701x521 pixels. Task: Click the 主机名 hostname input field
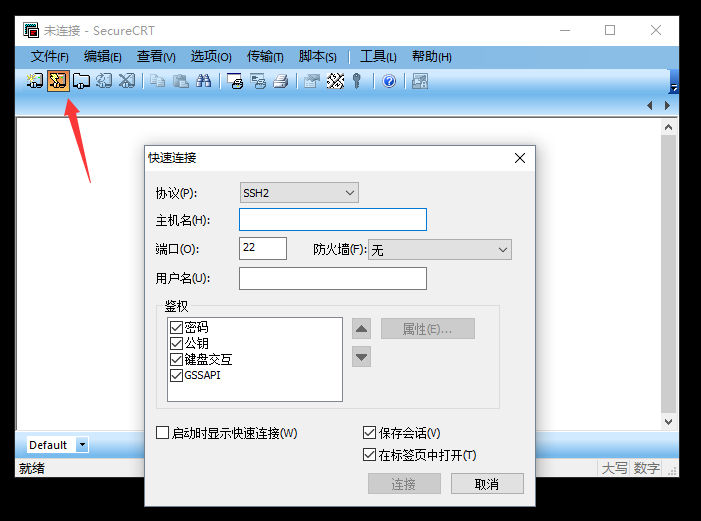(x=333, y=220)
